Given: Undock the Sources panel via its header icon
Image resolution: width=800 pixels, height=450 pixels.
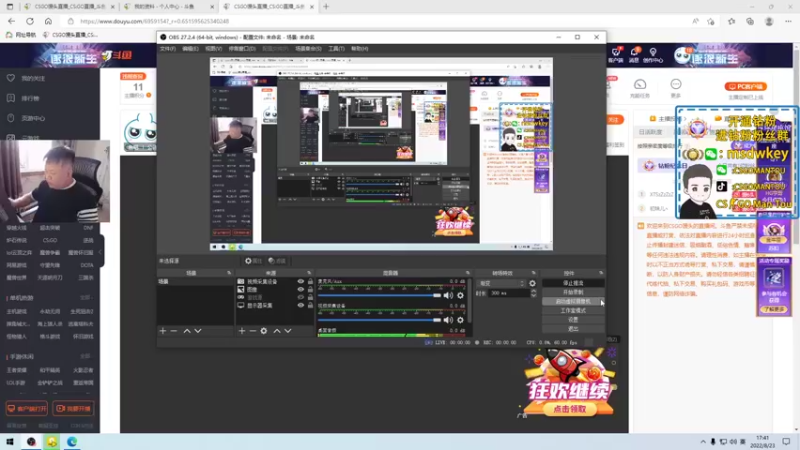Looking at the screenshot, I should (309, 273).
